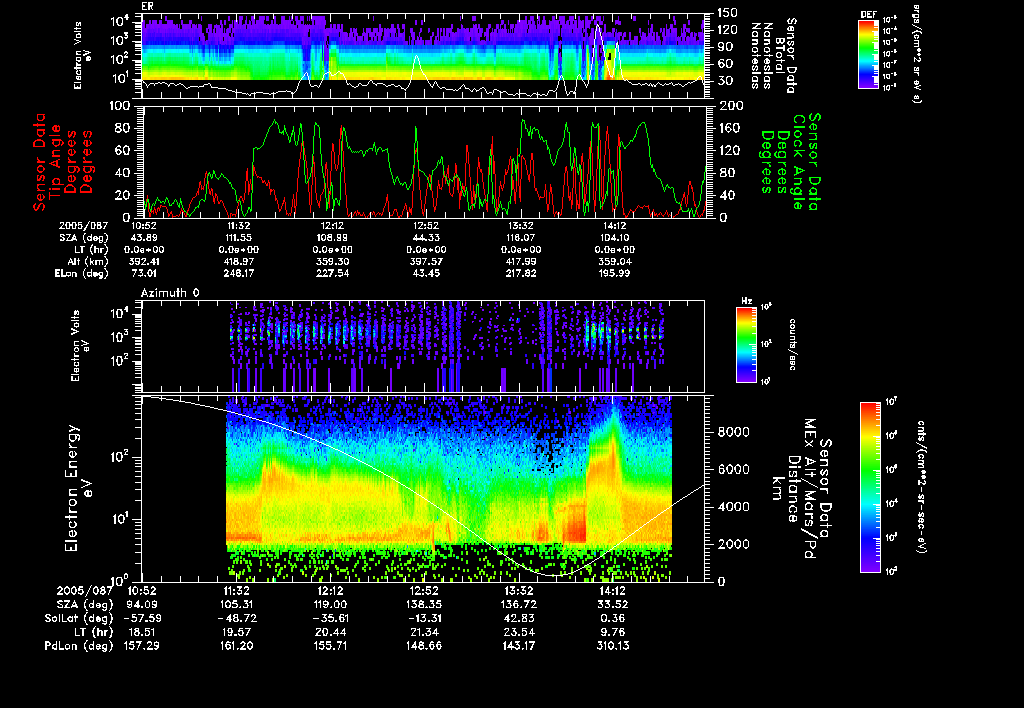Click the DEF label above the color bar
This screenshot has width=1024, height=708.
869,14
